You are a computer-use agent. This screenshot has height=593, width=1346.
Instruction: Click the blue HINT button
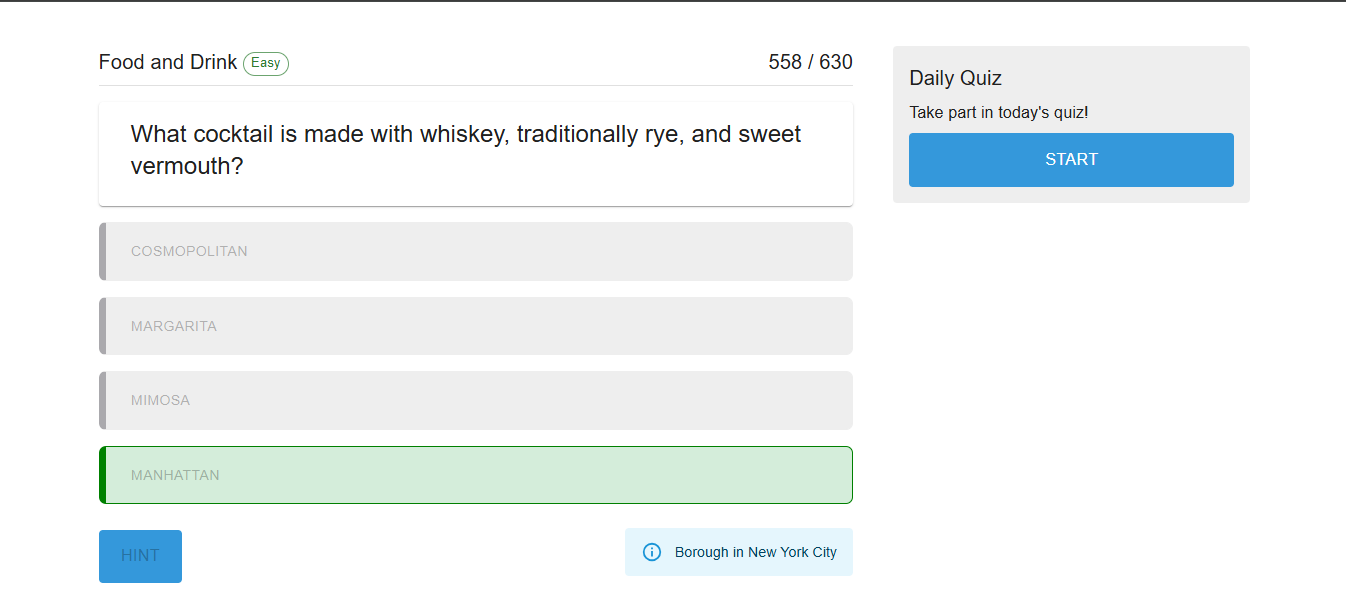click(x=140, y=556)
